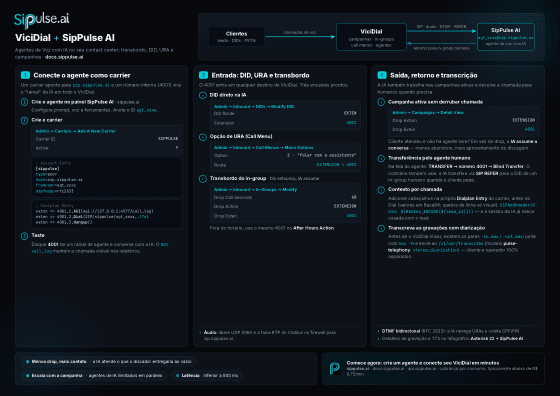Open the docs.sippulse.ai link under the title
The height and width of the screenshot is (396, 560).
[64, 57]
